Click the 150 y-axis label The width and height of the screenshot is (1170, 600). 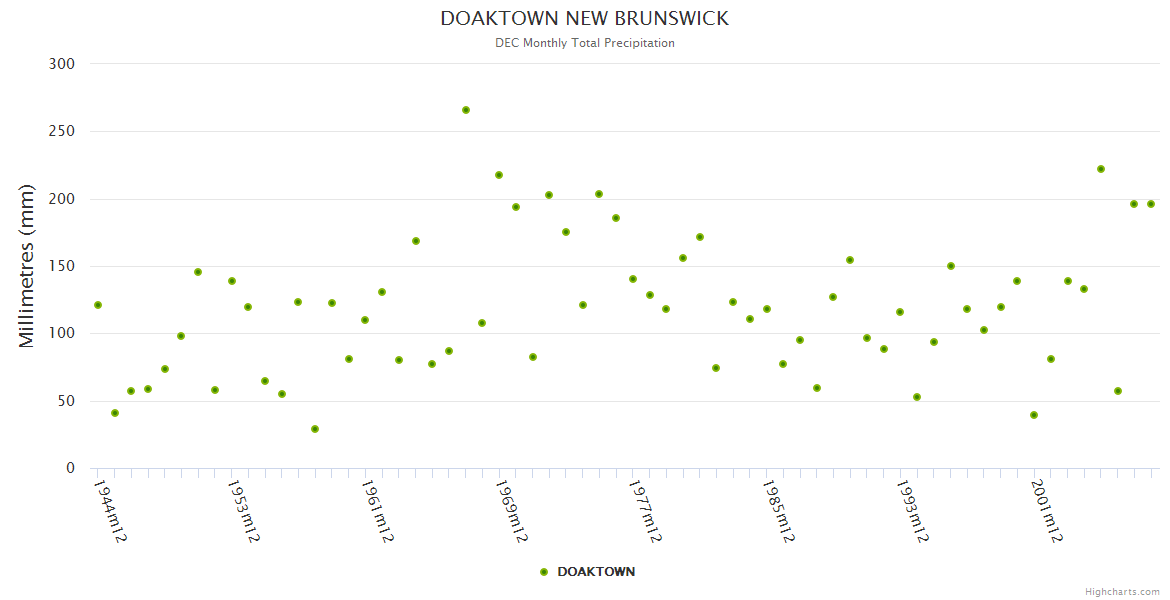62,266
